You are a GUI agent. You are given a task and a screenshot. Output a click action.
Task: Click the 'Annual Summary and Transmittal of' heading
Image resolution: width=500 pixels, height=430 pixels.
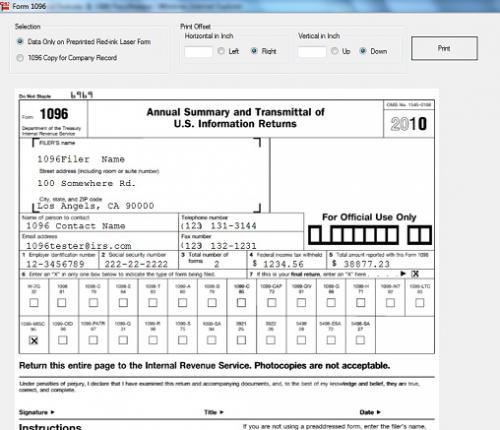pyautogui.click(x=236, y=112)
